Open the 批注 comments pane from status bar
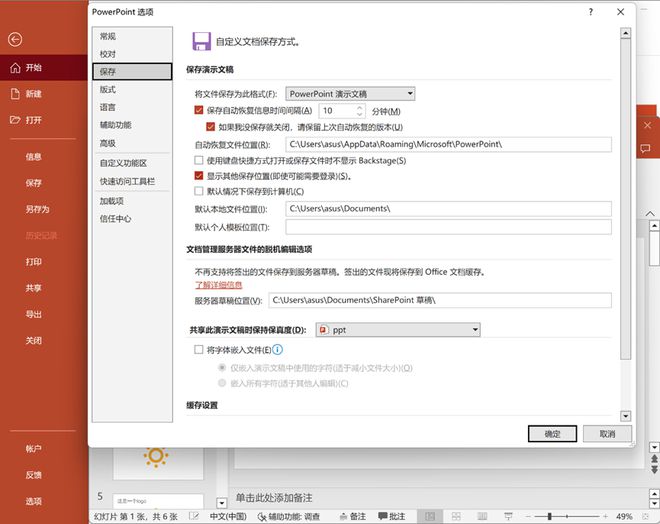 391,516
